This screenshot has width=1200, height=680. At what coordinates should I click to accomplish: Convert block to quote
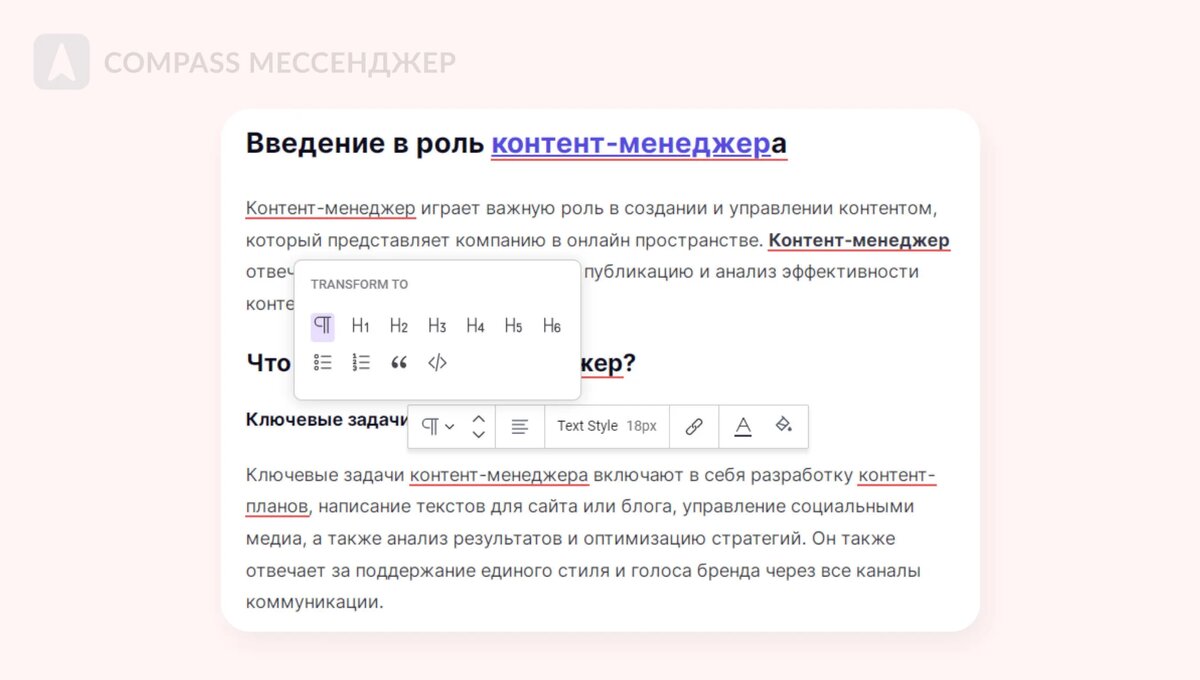(x=399, y=363)
